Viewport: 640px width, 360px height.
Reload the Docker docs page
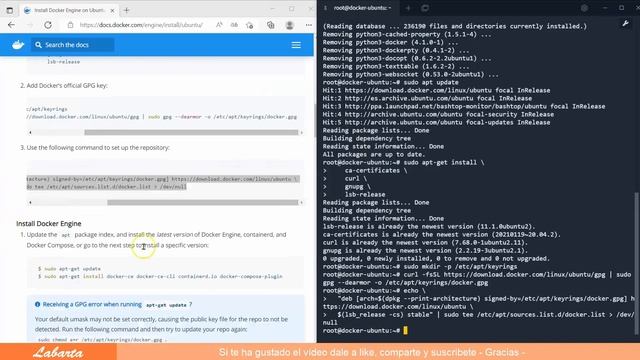48,25
